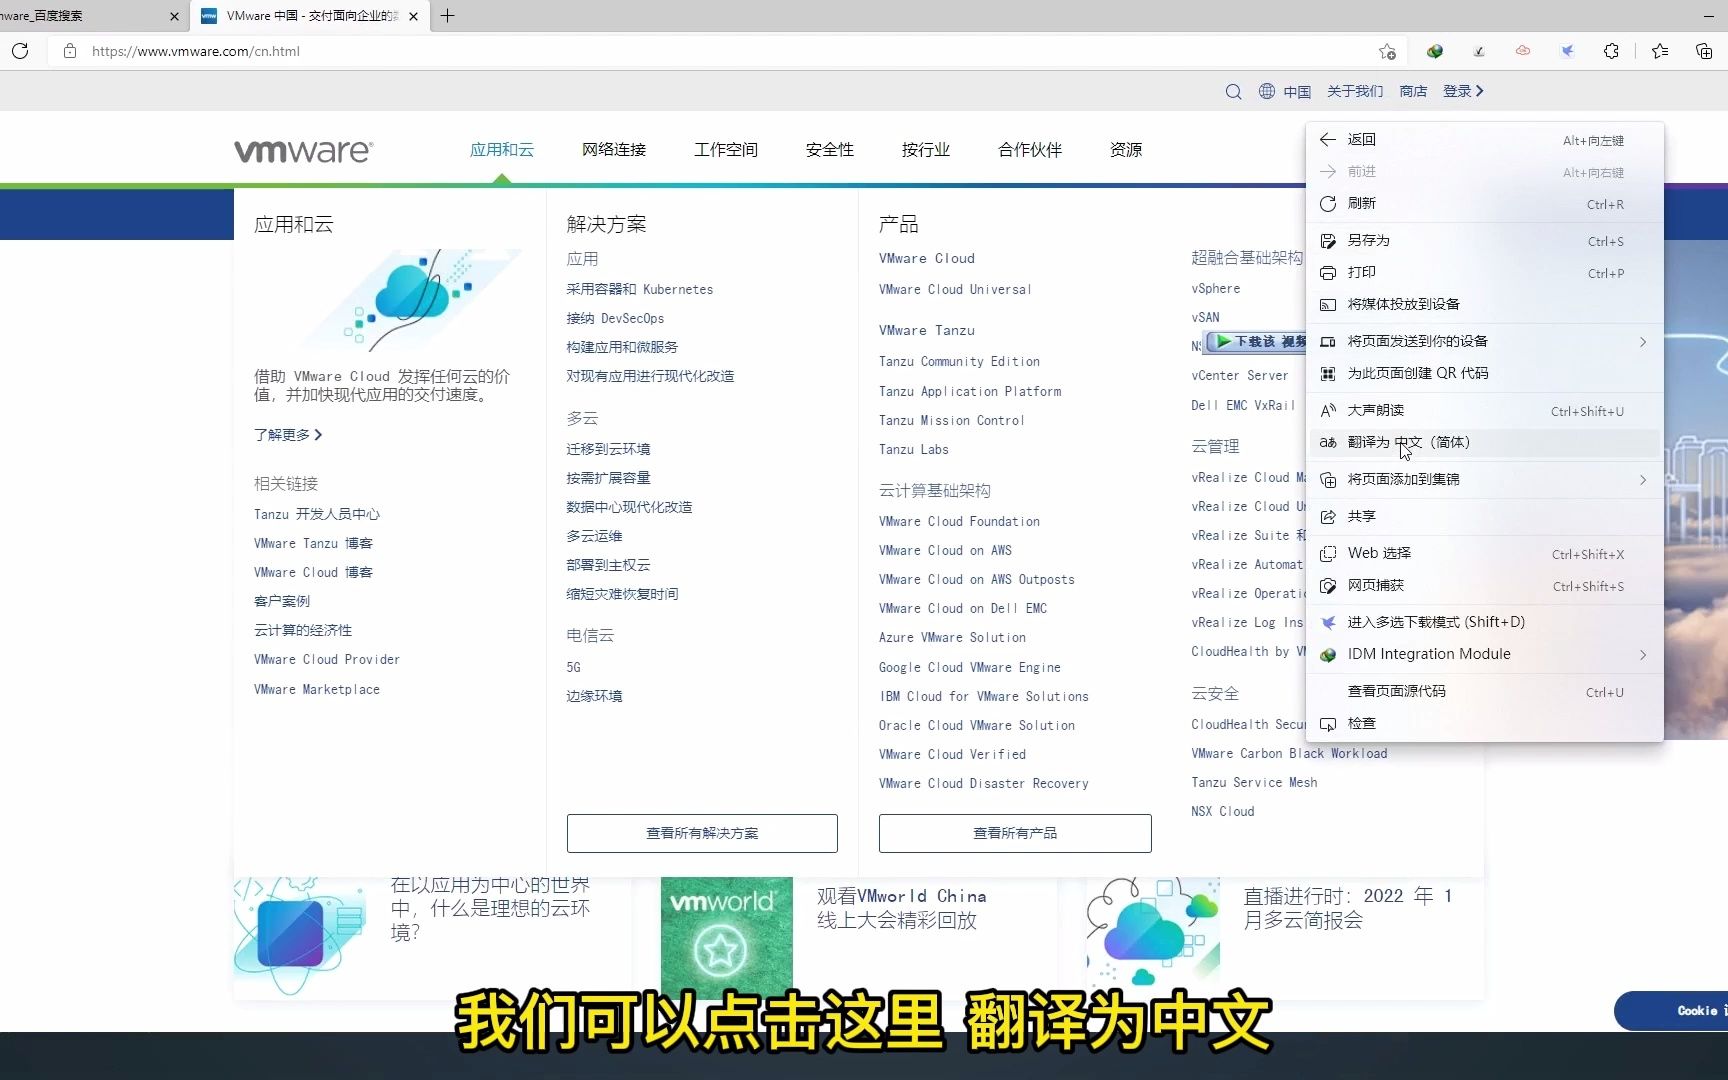Image resolution: width=1728 pixels, height=1080 pixels.
Task: Close the VMware 中国 tab
Action: 413,16
